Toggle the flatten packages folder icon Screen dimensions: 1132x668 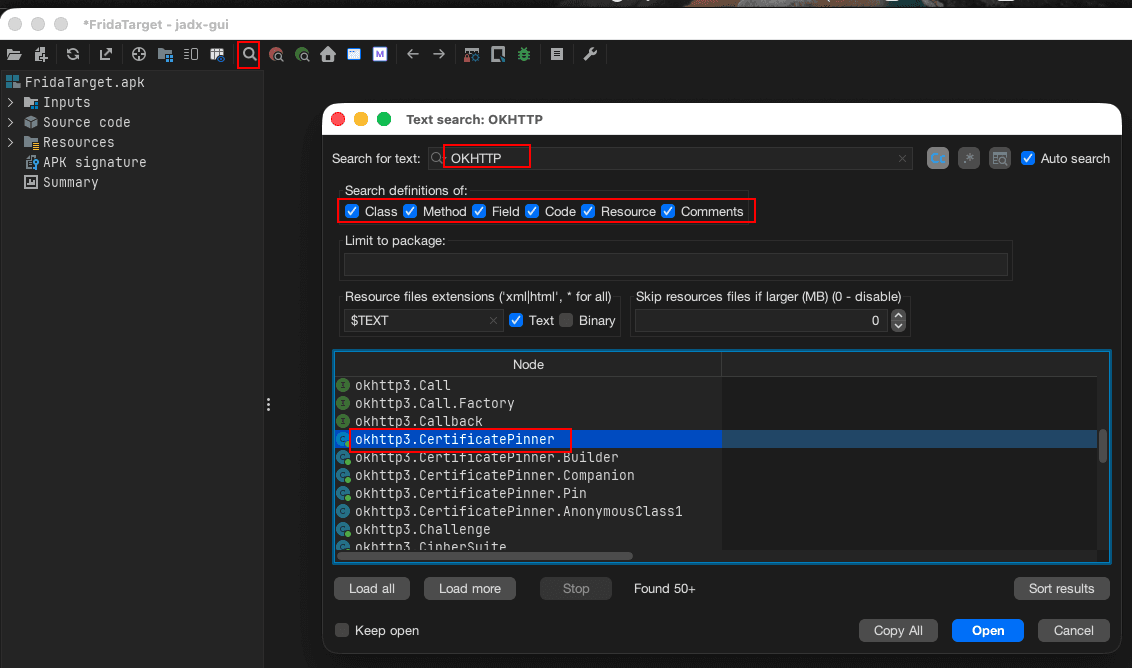[x=165, y=54]
